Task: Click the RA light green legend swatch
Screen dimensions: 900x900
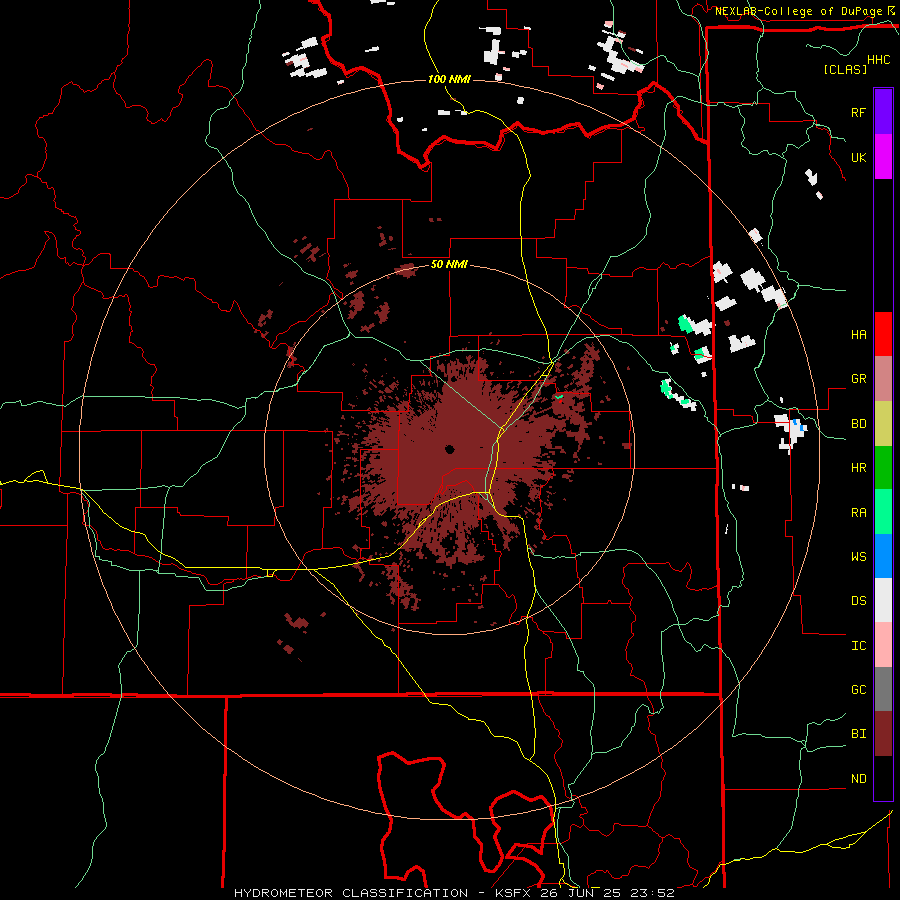Action: point(883,512)
